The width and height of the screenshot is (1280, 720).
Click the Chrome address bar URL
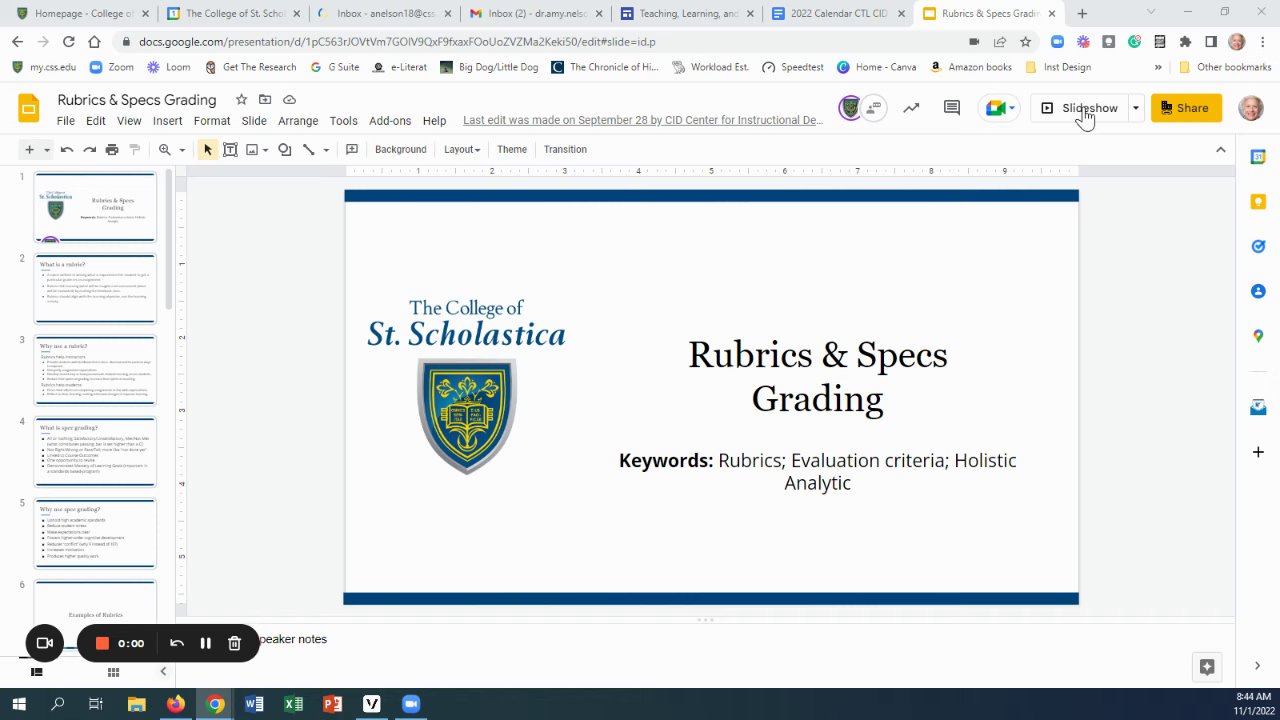398,42
